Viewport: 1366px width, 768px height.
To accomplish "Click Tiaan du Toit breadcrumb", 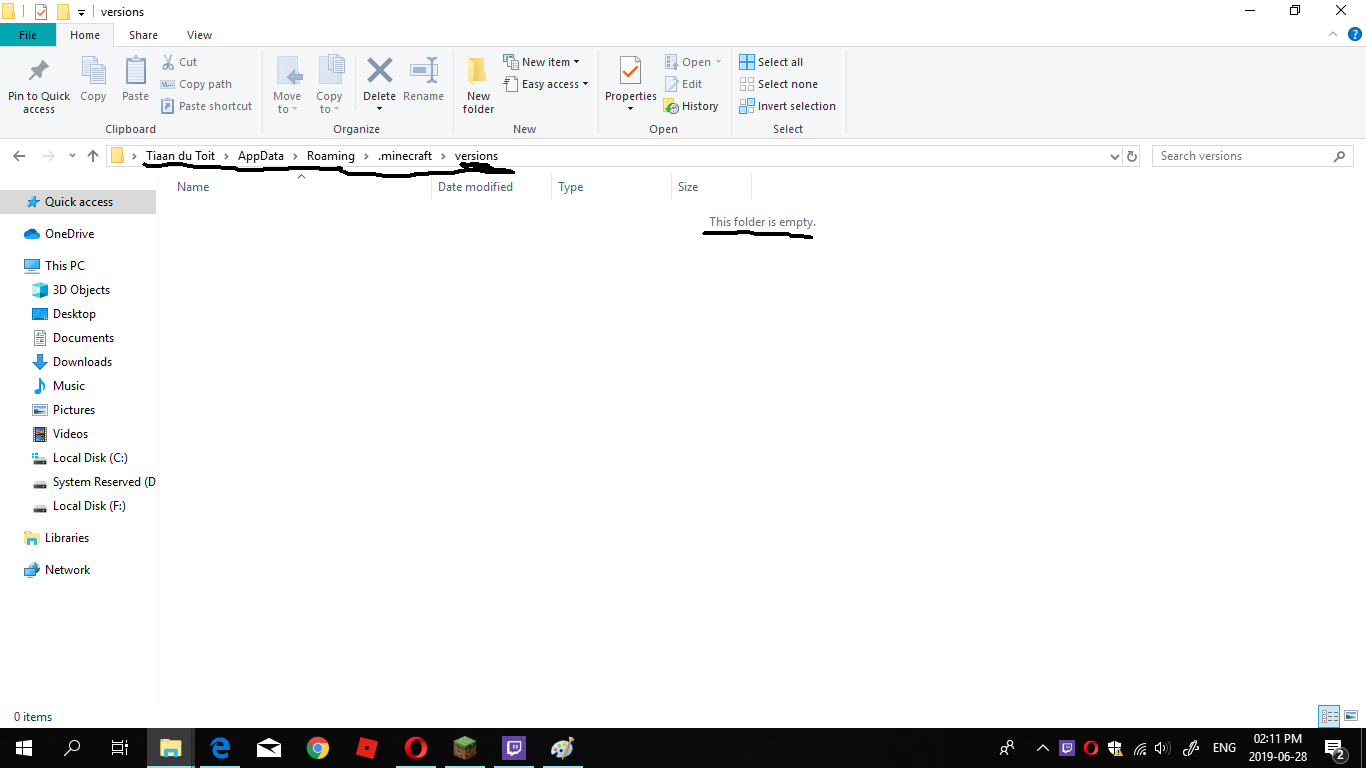I will pos(180,156).
